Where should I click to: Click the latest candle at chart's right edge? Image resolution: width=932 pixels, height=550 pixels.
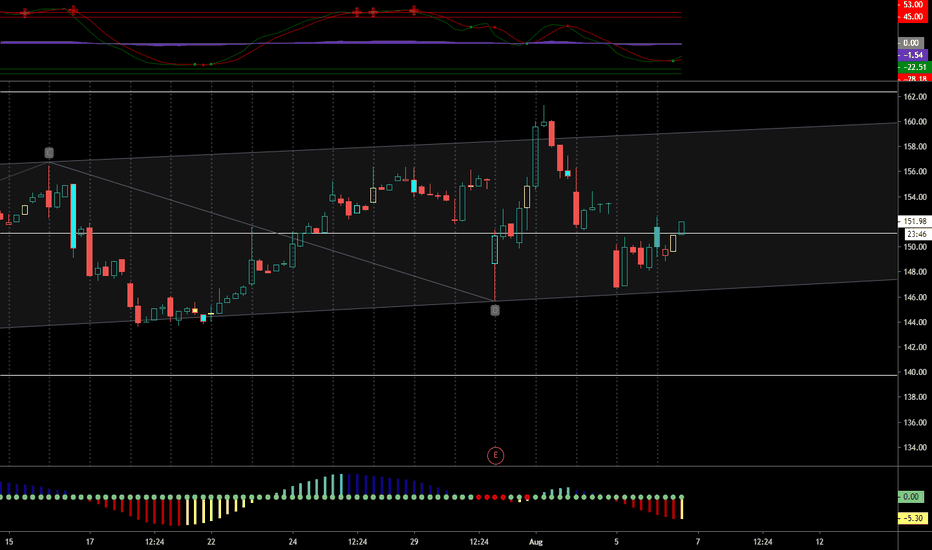point(682,228)
